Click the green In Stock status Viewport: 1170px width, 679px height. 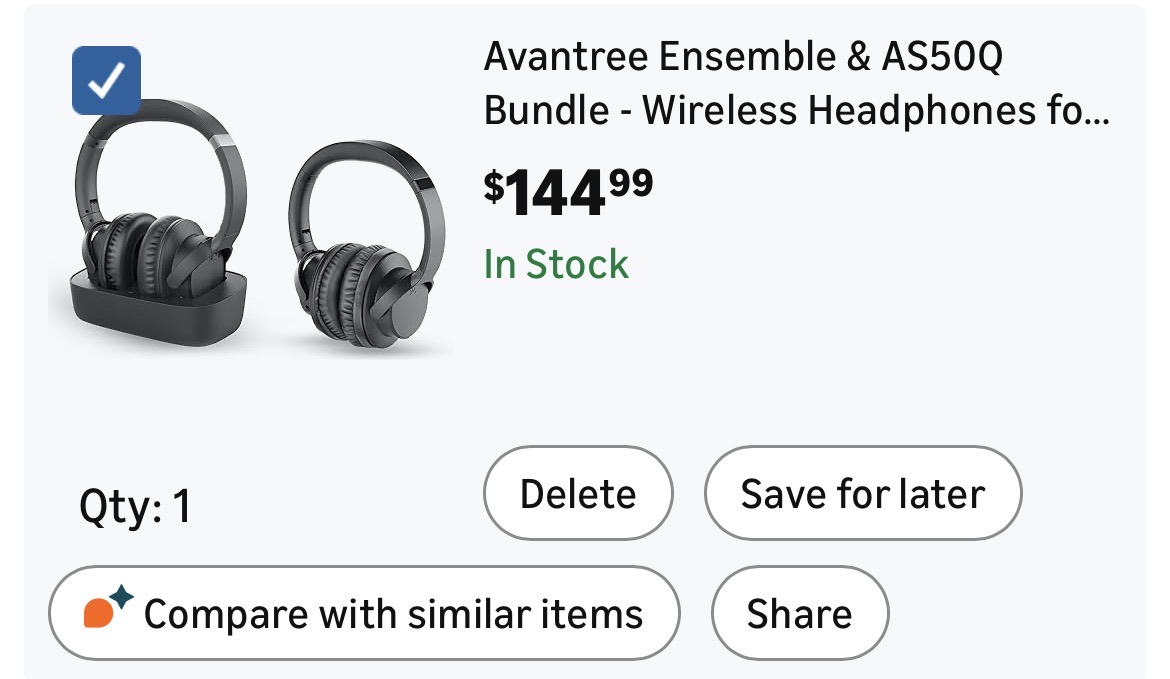click(x=556, y=264)
